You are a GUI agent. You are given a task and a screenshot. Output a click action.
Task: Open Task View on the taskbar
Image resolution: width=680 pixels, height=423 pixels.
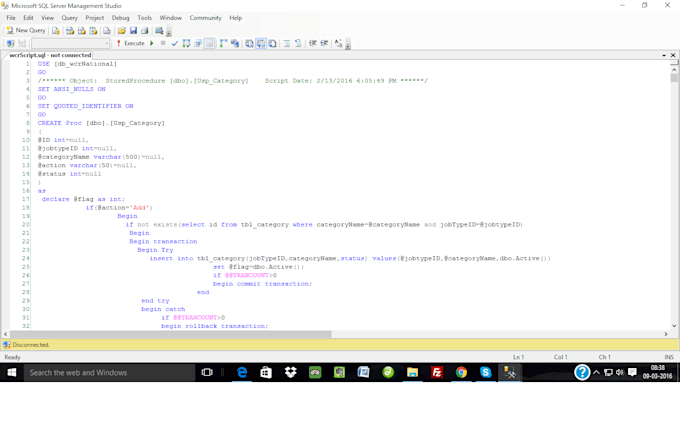pos(207,373)
